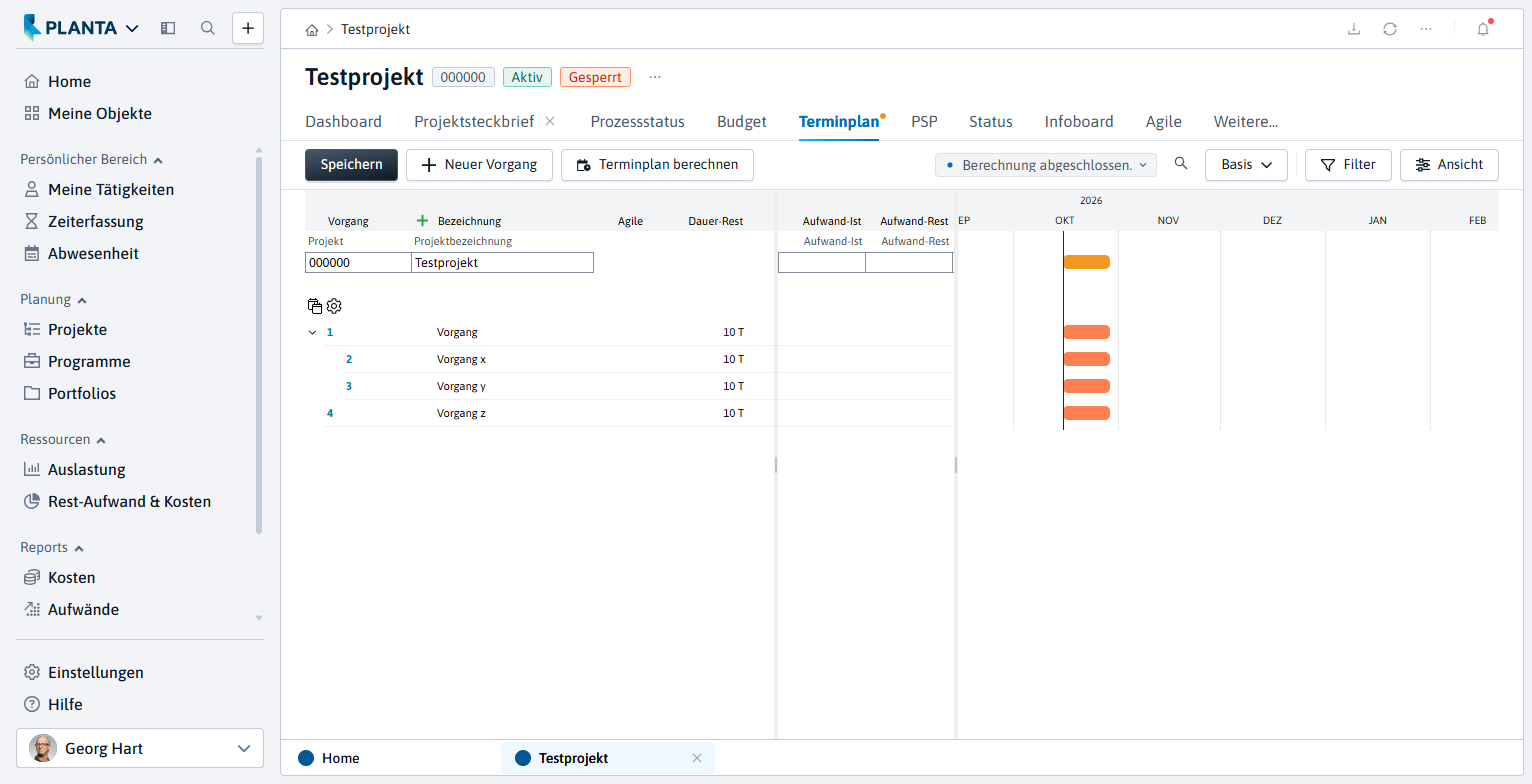Click the plus button beside the search icon
This screenshot has width=1532, height=784.
248,28
